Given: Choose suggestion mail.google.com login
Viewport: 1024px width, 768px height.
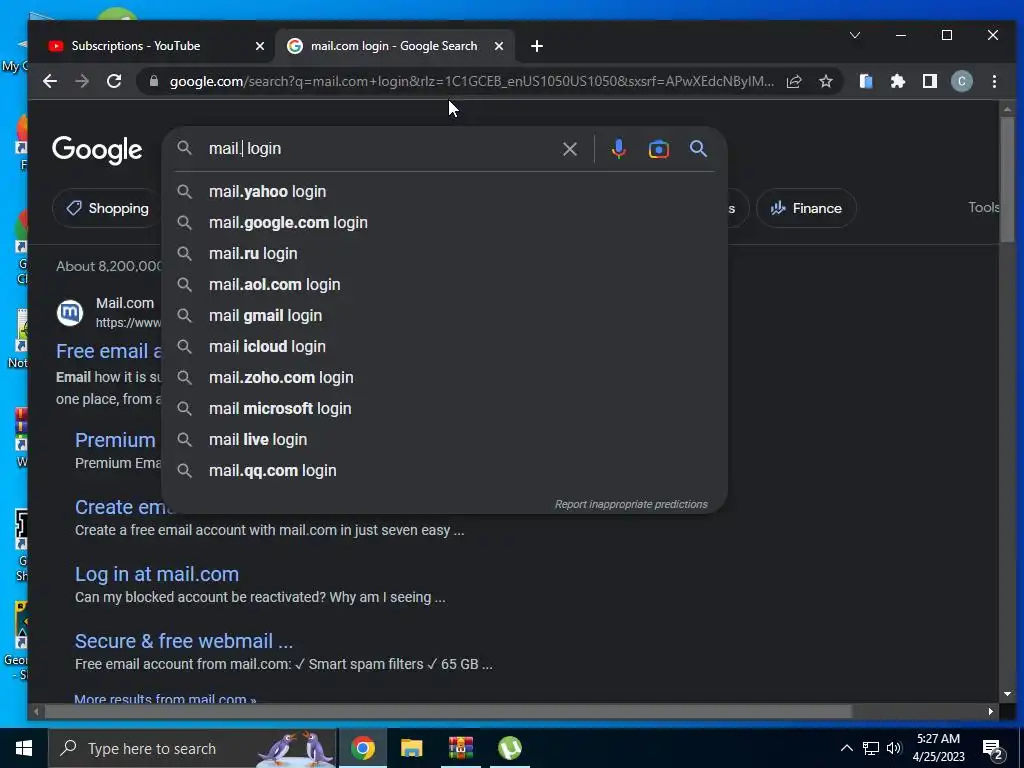Looking at the screenshot, I should [x=444, y=223].
